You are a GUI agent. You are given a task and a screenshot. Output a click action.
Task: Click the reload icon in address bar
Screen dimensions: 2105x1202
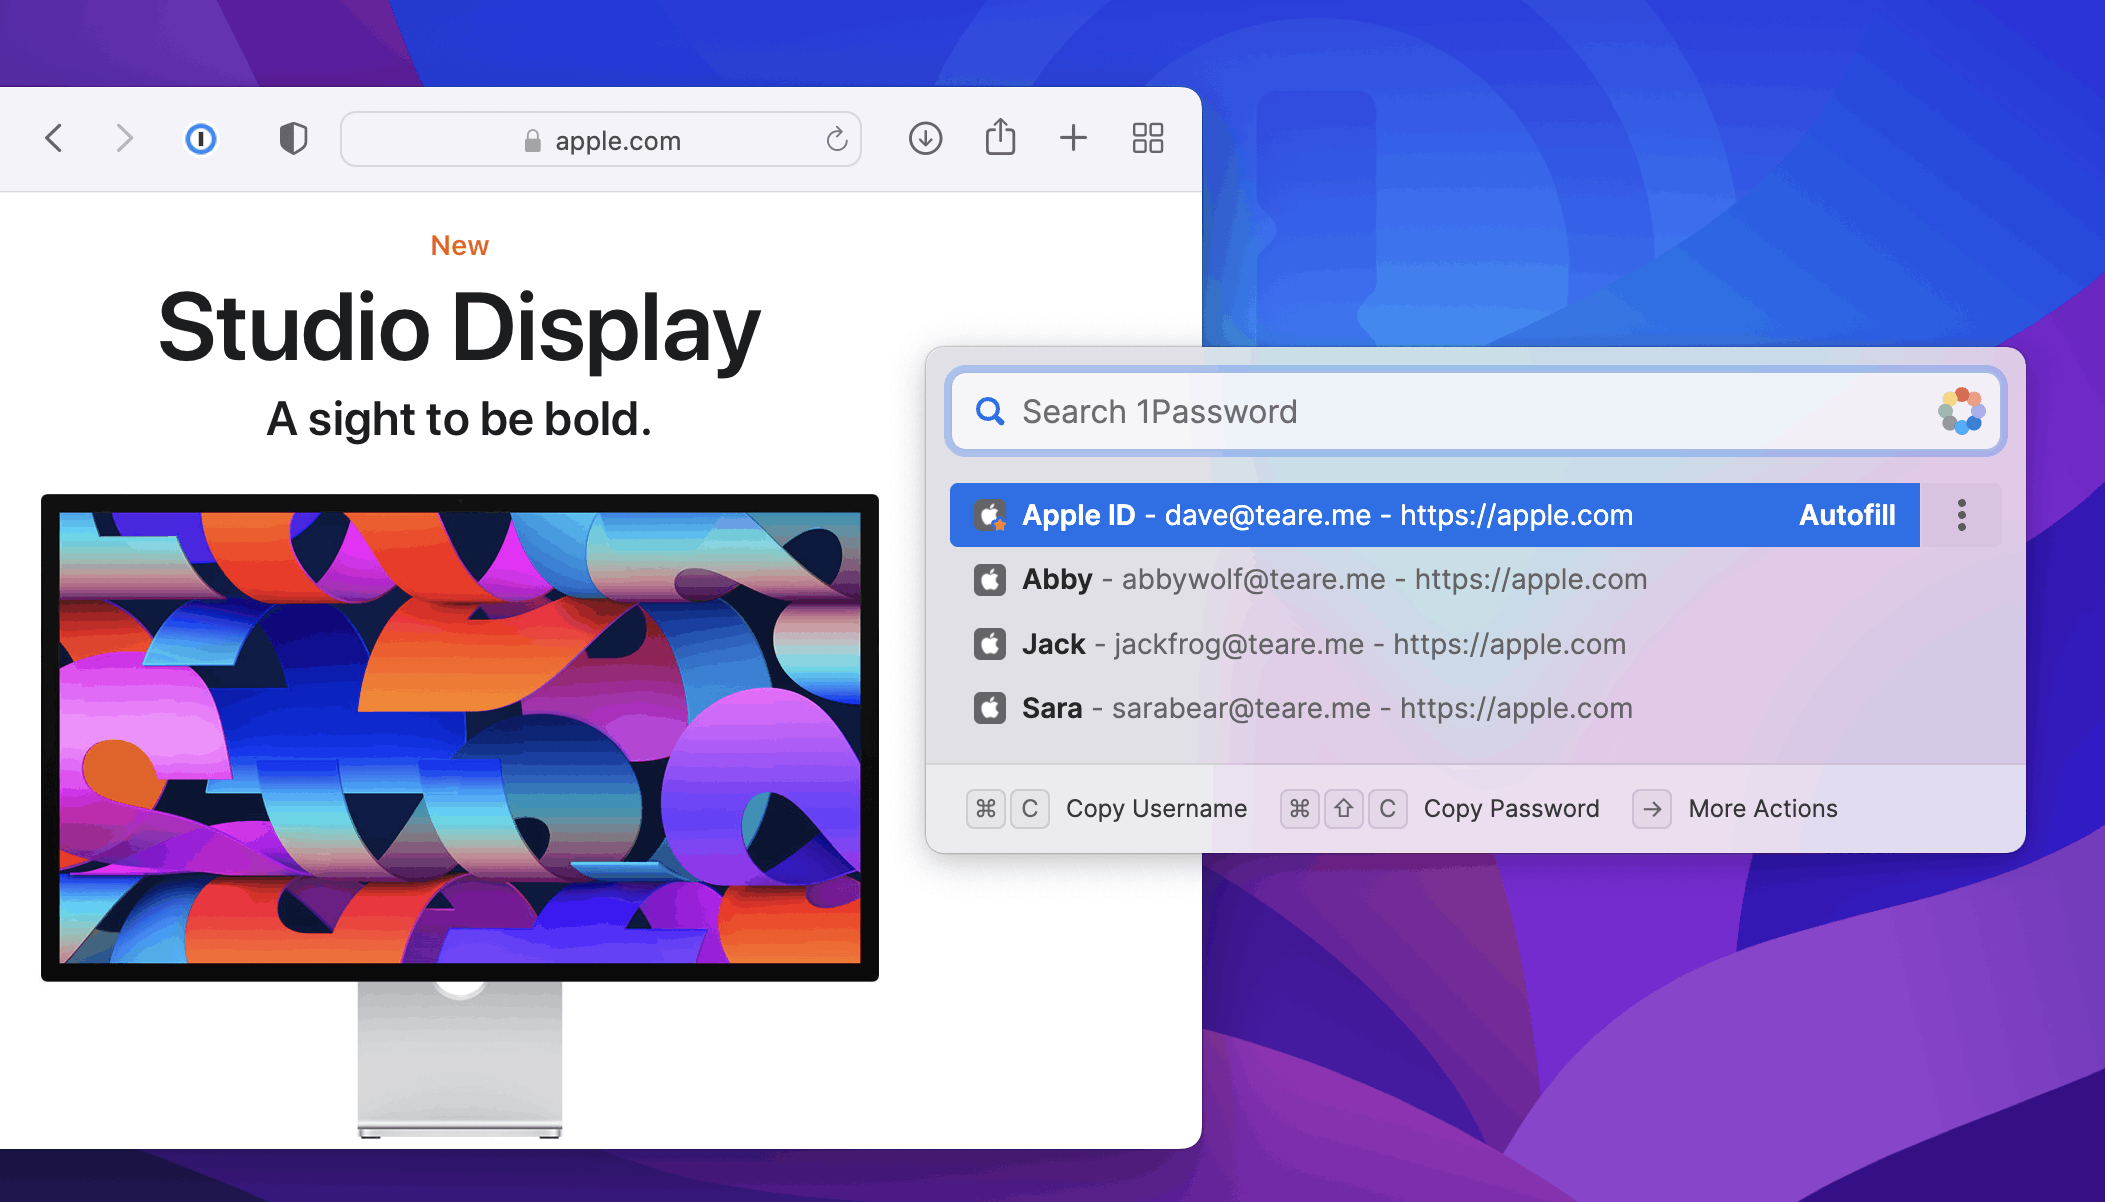click(x=836, y=139)
